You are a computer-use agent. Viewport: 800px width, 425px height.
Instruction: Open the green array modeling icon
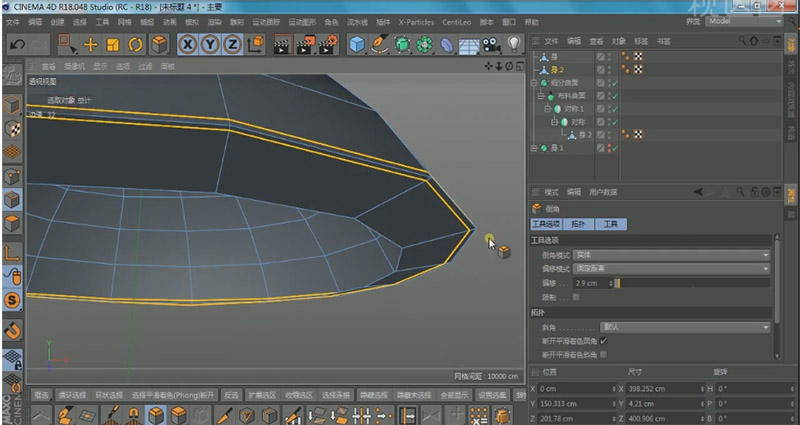(x=424, y=44)
